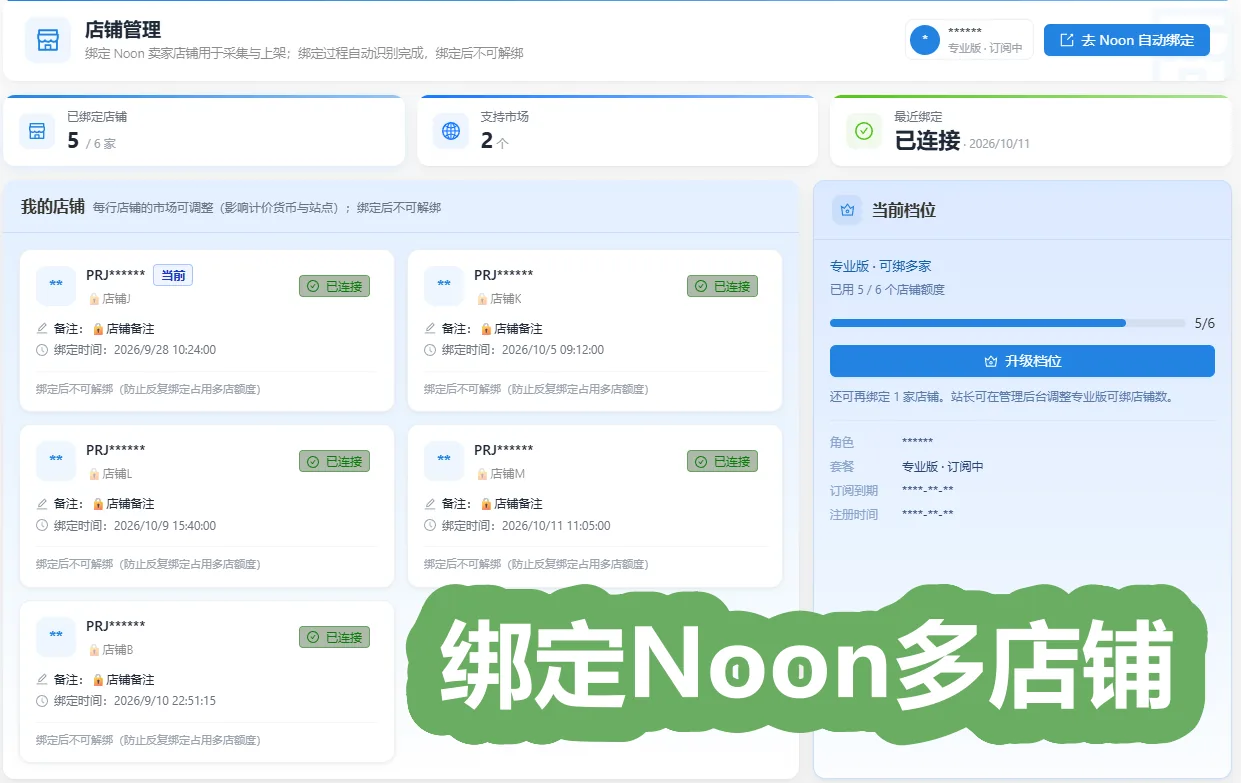Click the blue round user avatar icon
Screen dimensions: 1241x783
click(925, 40)
